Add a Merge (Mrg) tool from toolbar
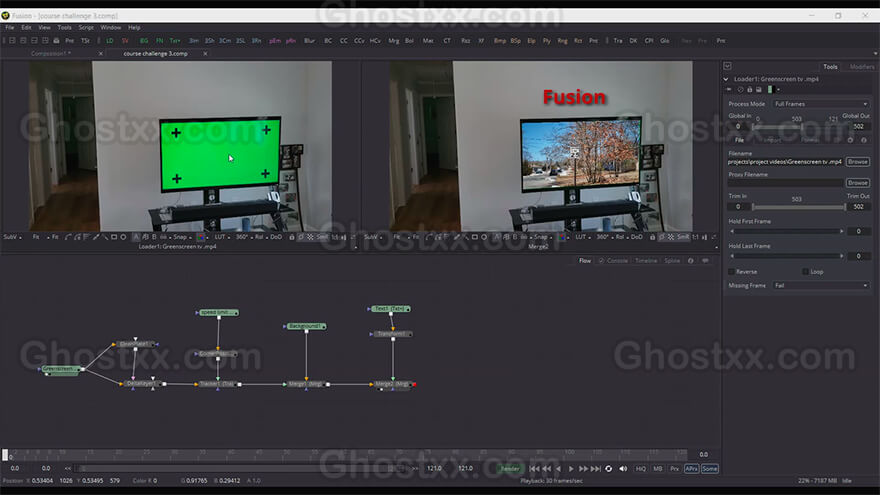This screenshot has width=880, height=495. pos(393,41)
